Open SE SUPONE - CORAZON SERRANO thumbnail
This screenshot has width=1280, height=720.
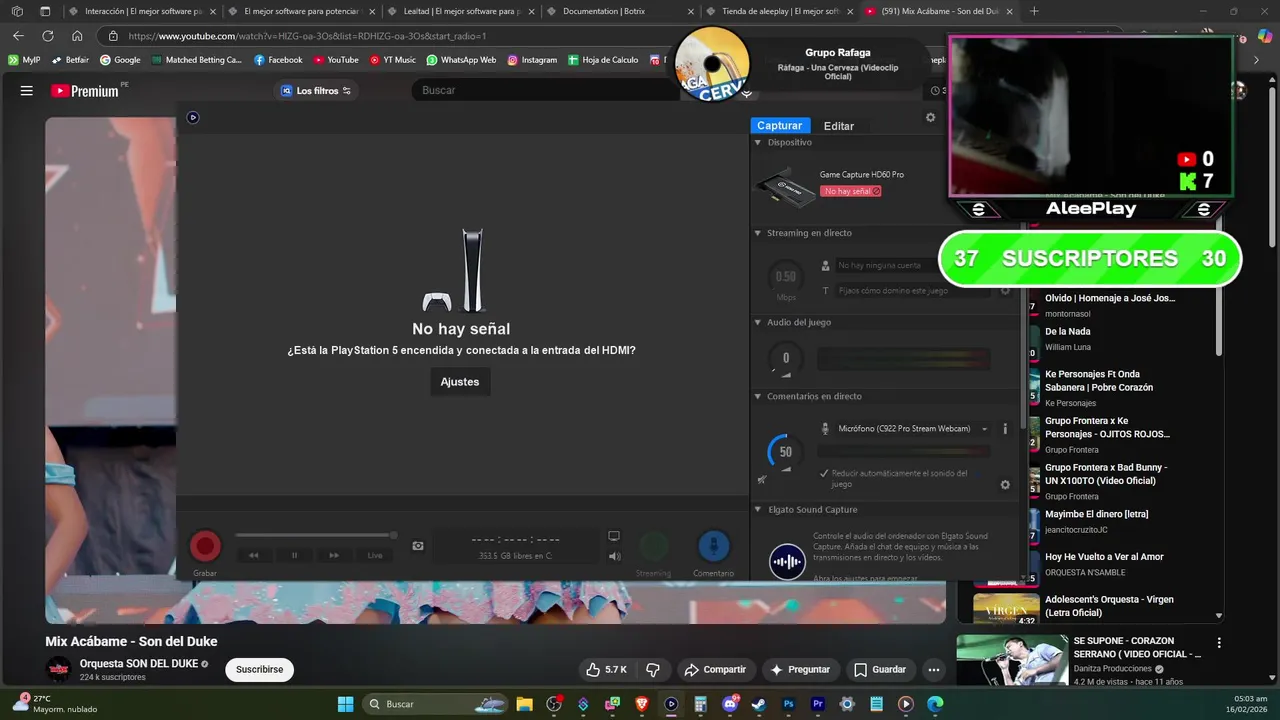[1012, 660]
